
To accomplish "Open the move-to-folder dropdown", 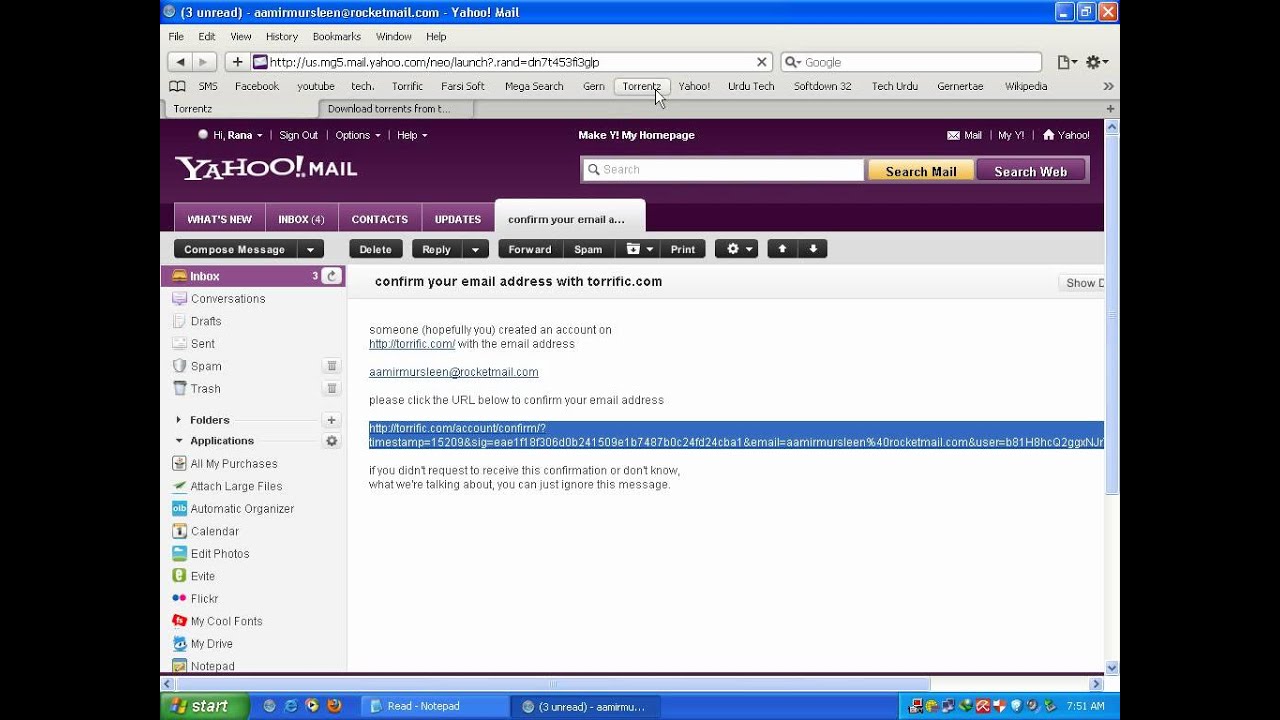I will (640, 249).
